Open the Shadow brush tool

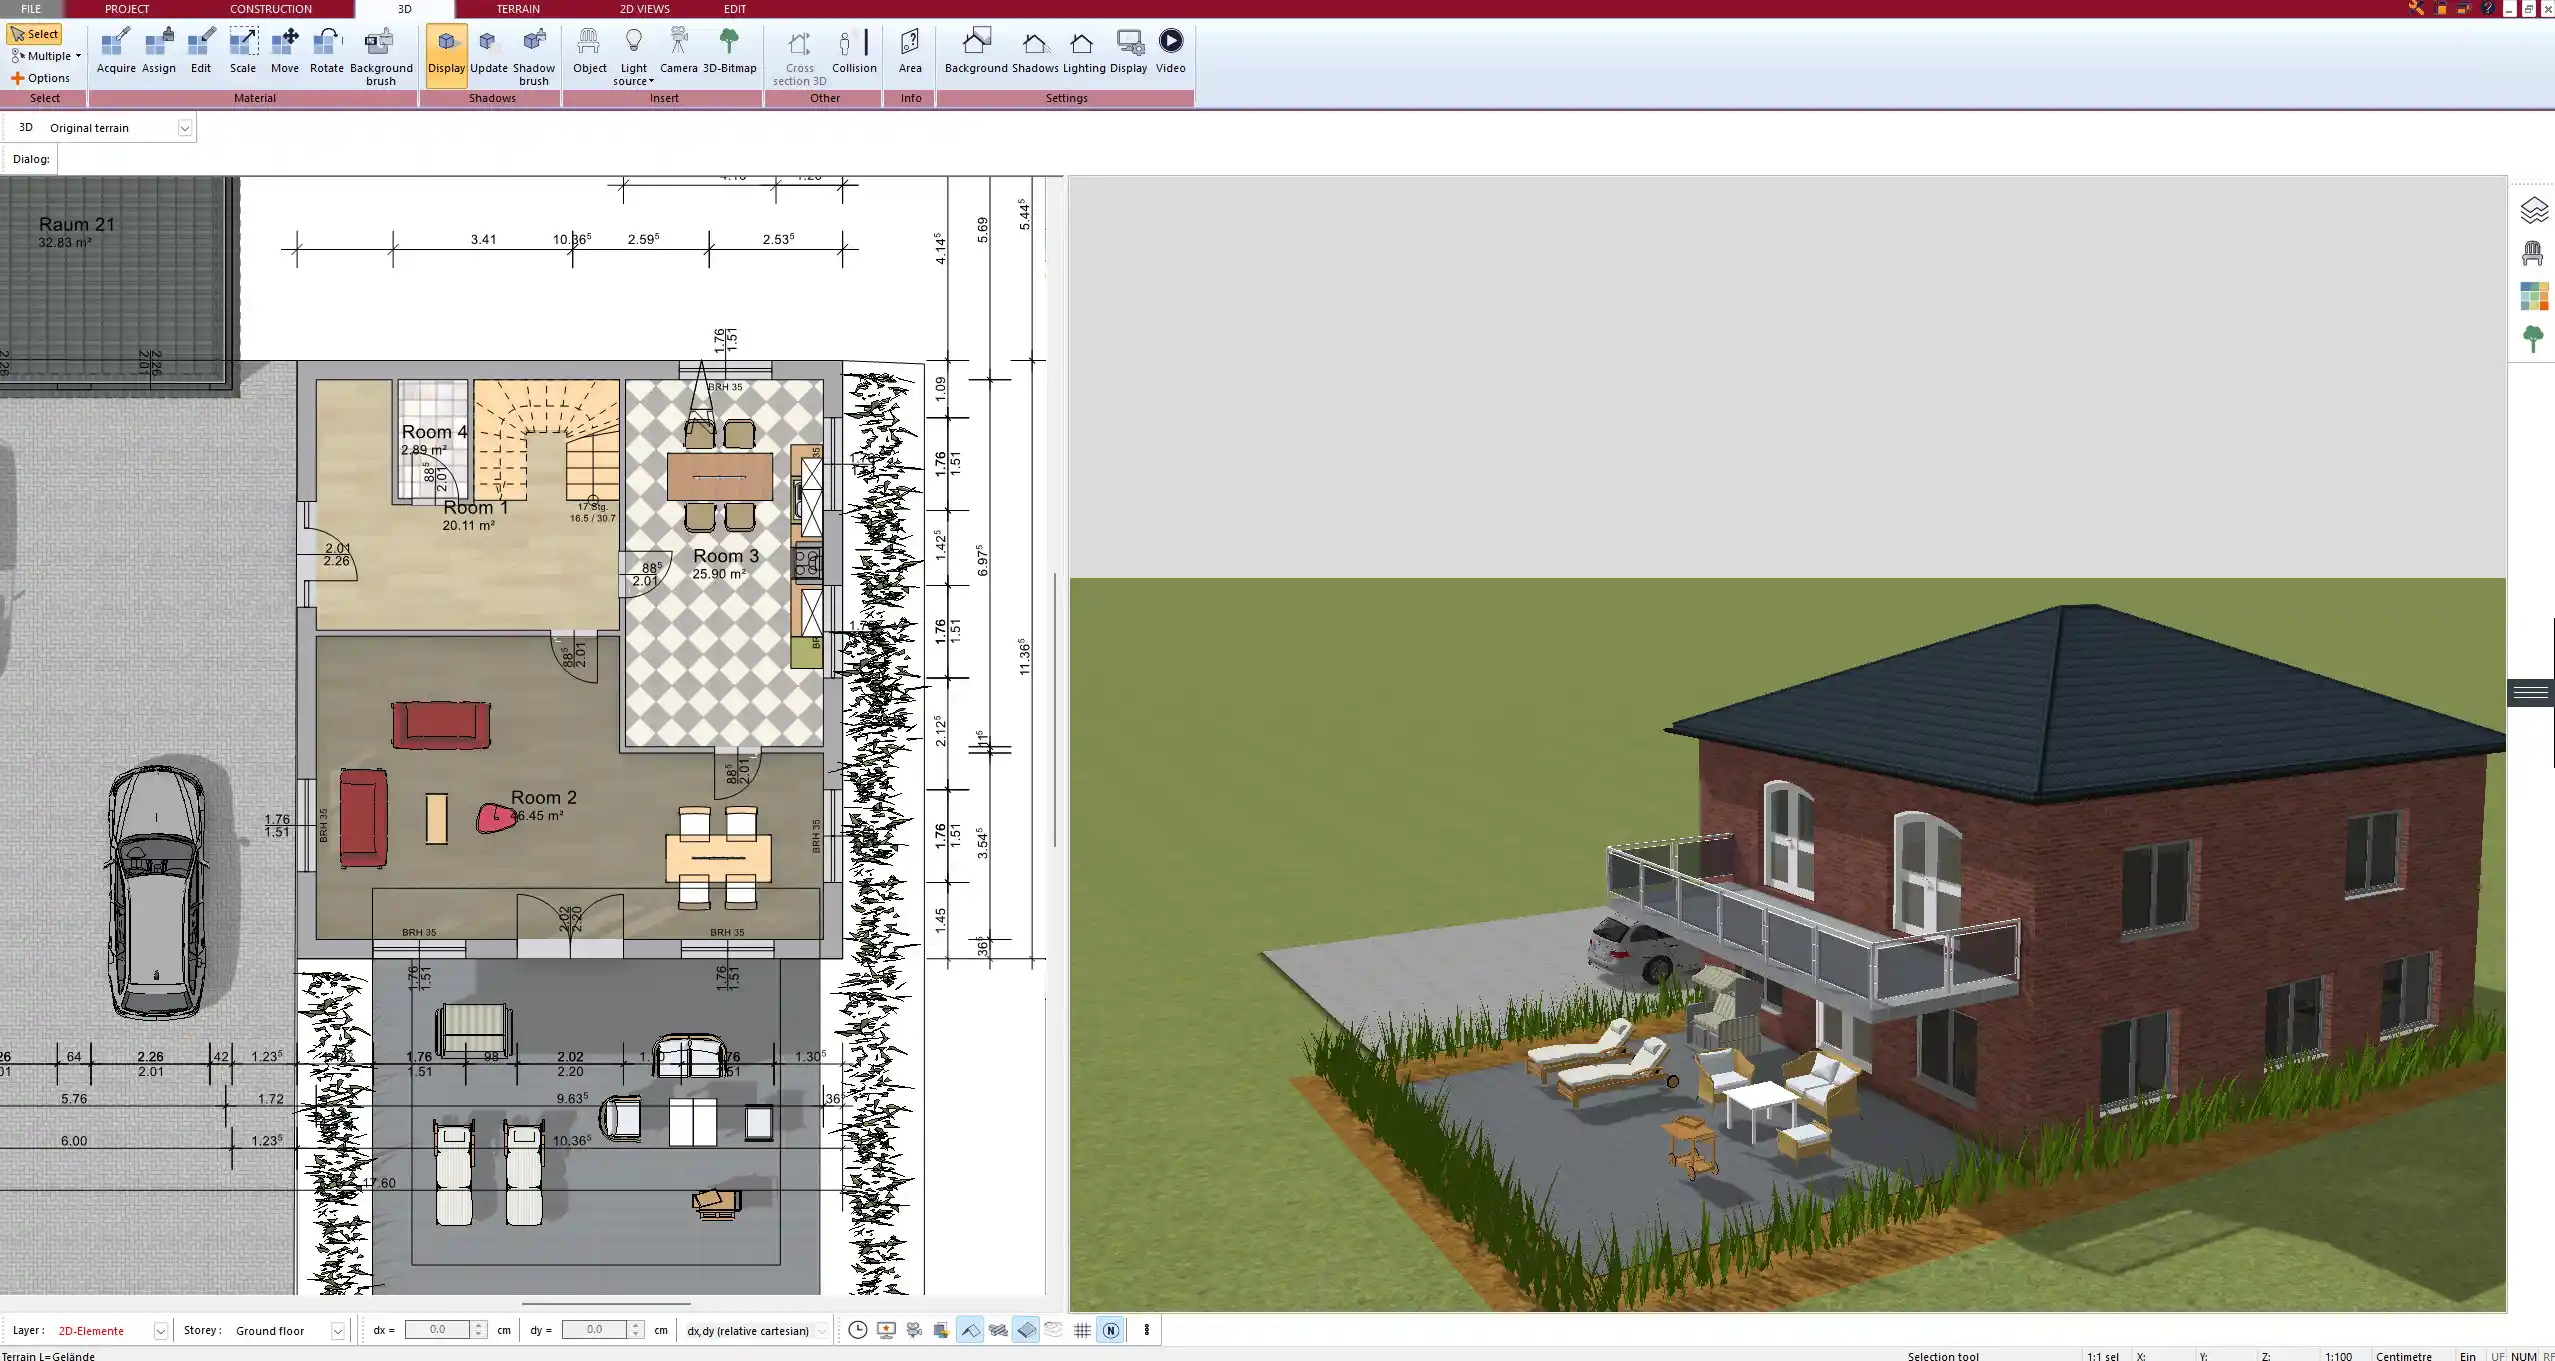533,55
